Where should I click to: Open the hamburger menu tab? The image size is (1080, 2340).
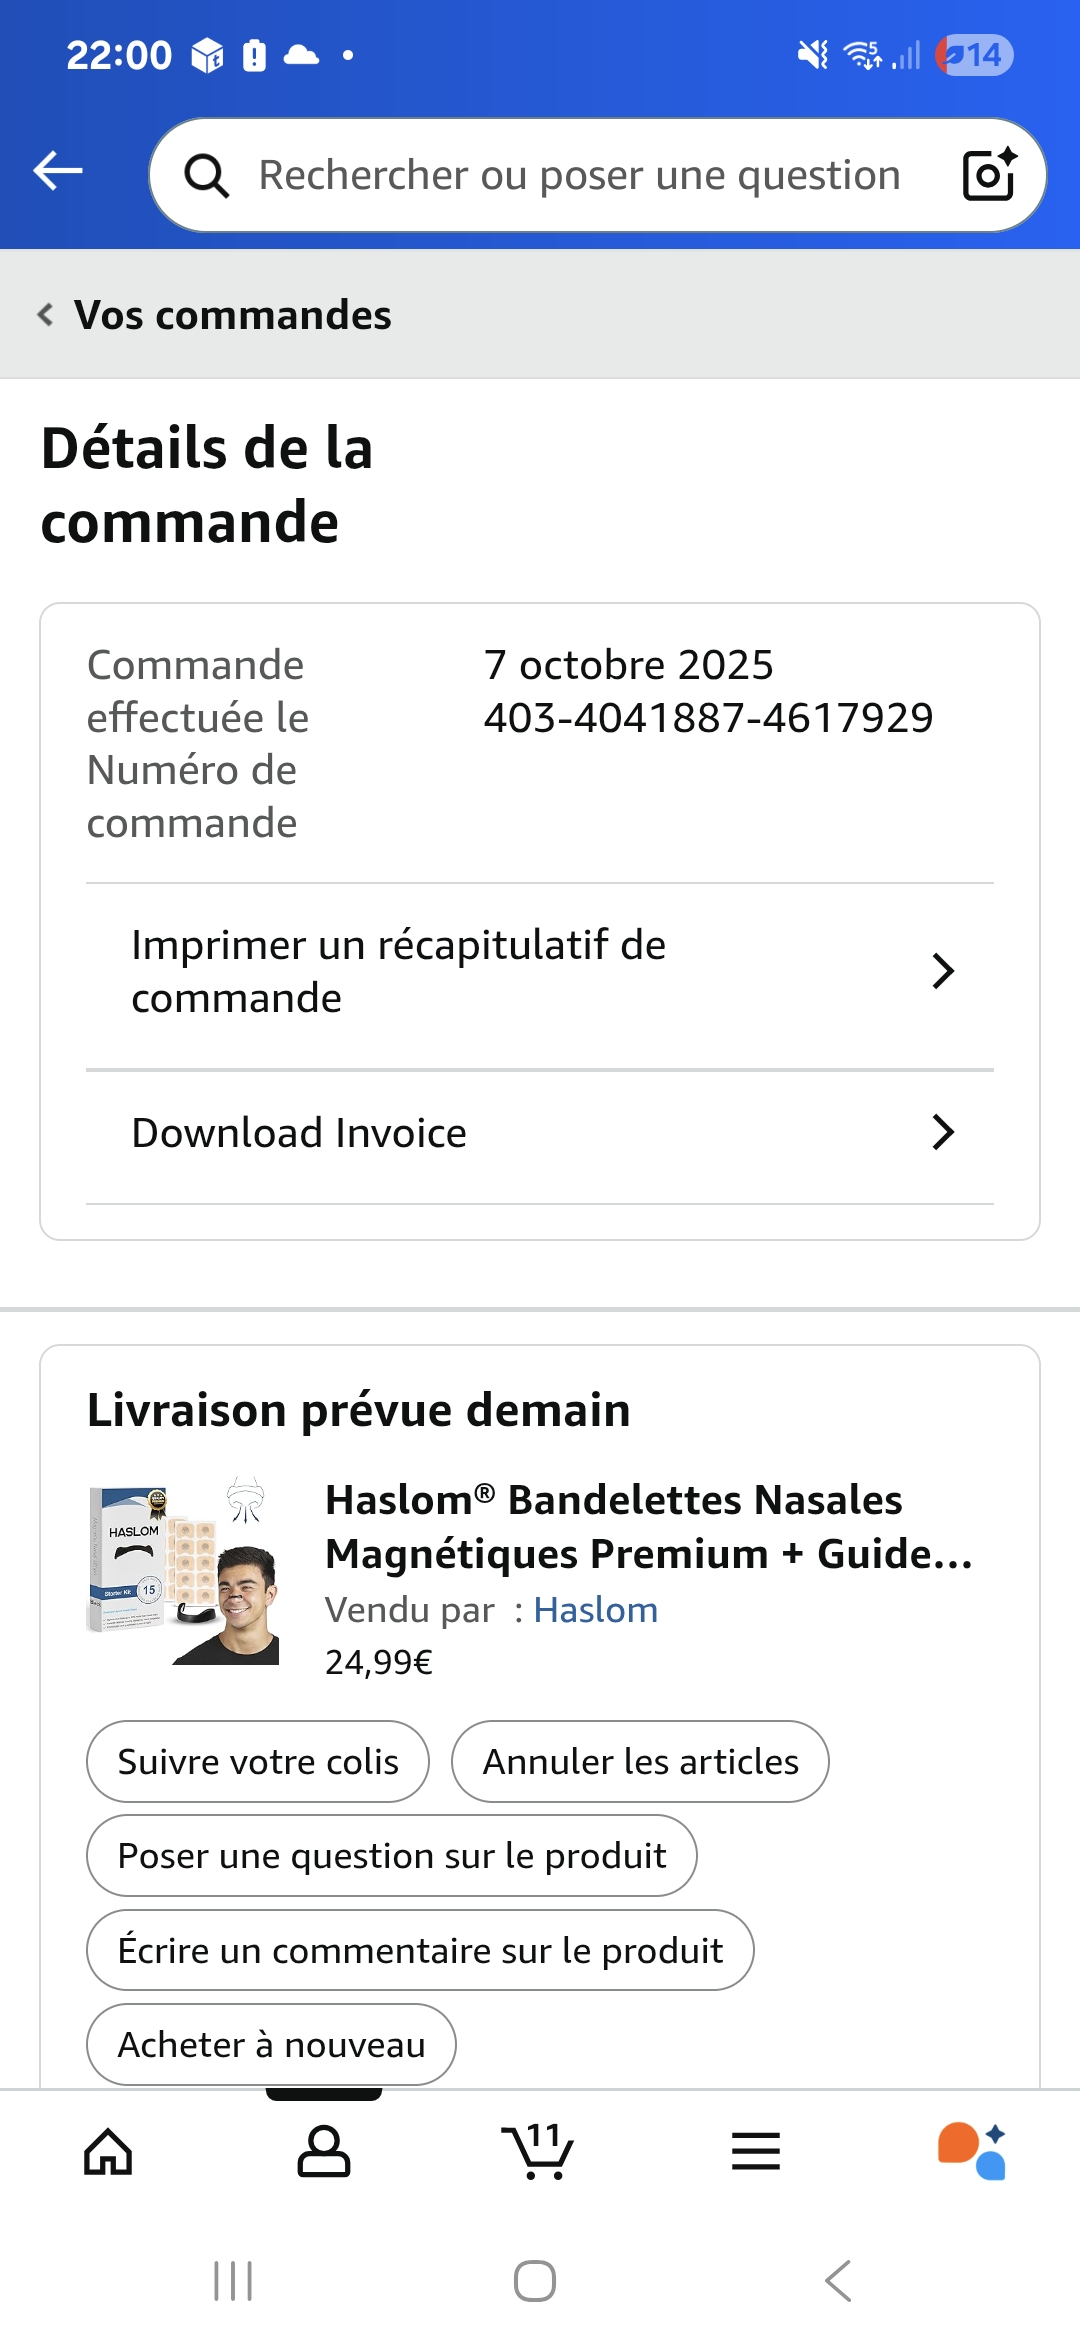[x=756, y=2152]
